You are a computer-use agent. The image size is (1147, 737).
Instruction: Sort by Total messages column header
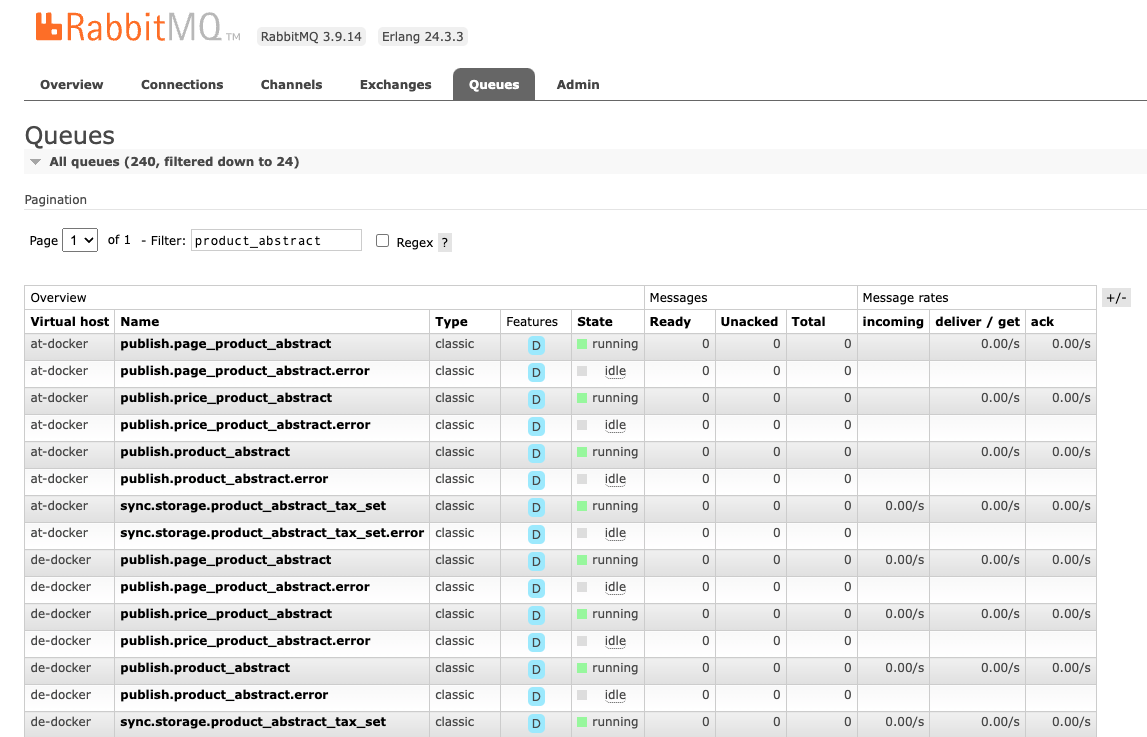coord(808,322)
